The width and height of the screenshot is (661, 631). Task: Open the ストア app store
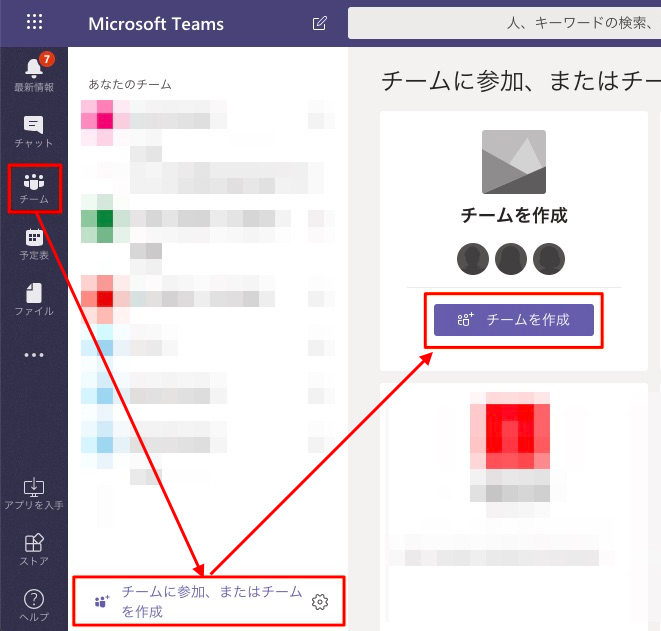coord(34,548)
